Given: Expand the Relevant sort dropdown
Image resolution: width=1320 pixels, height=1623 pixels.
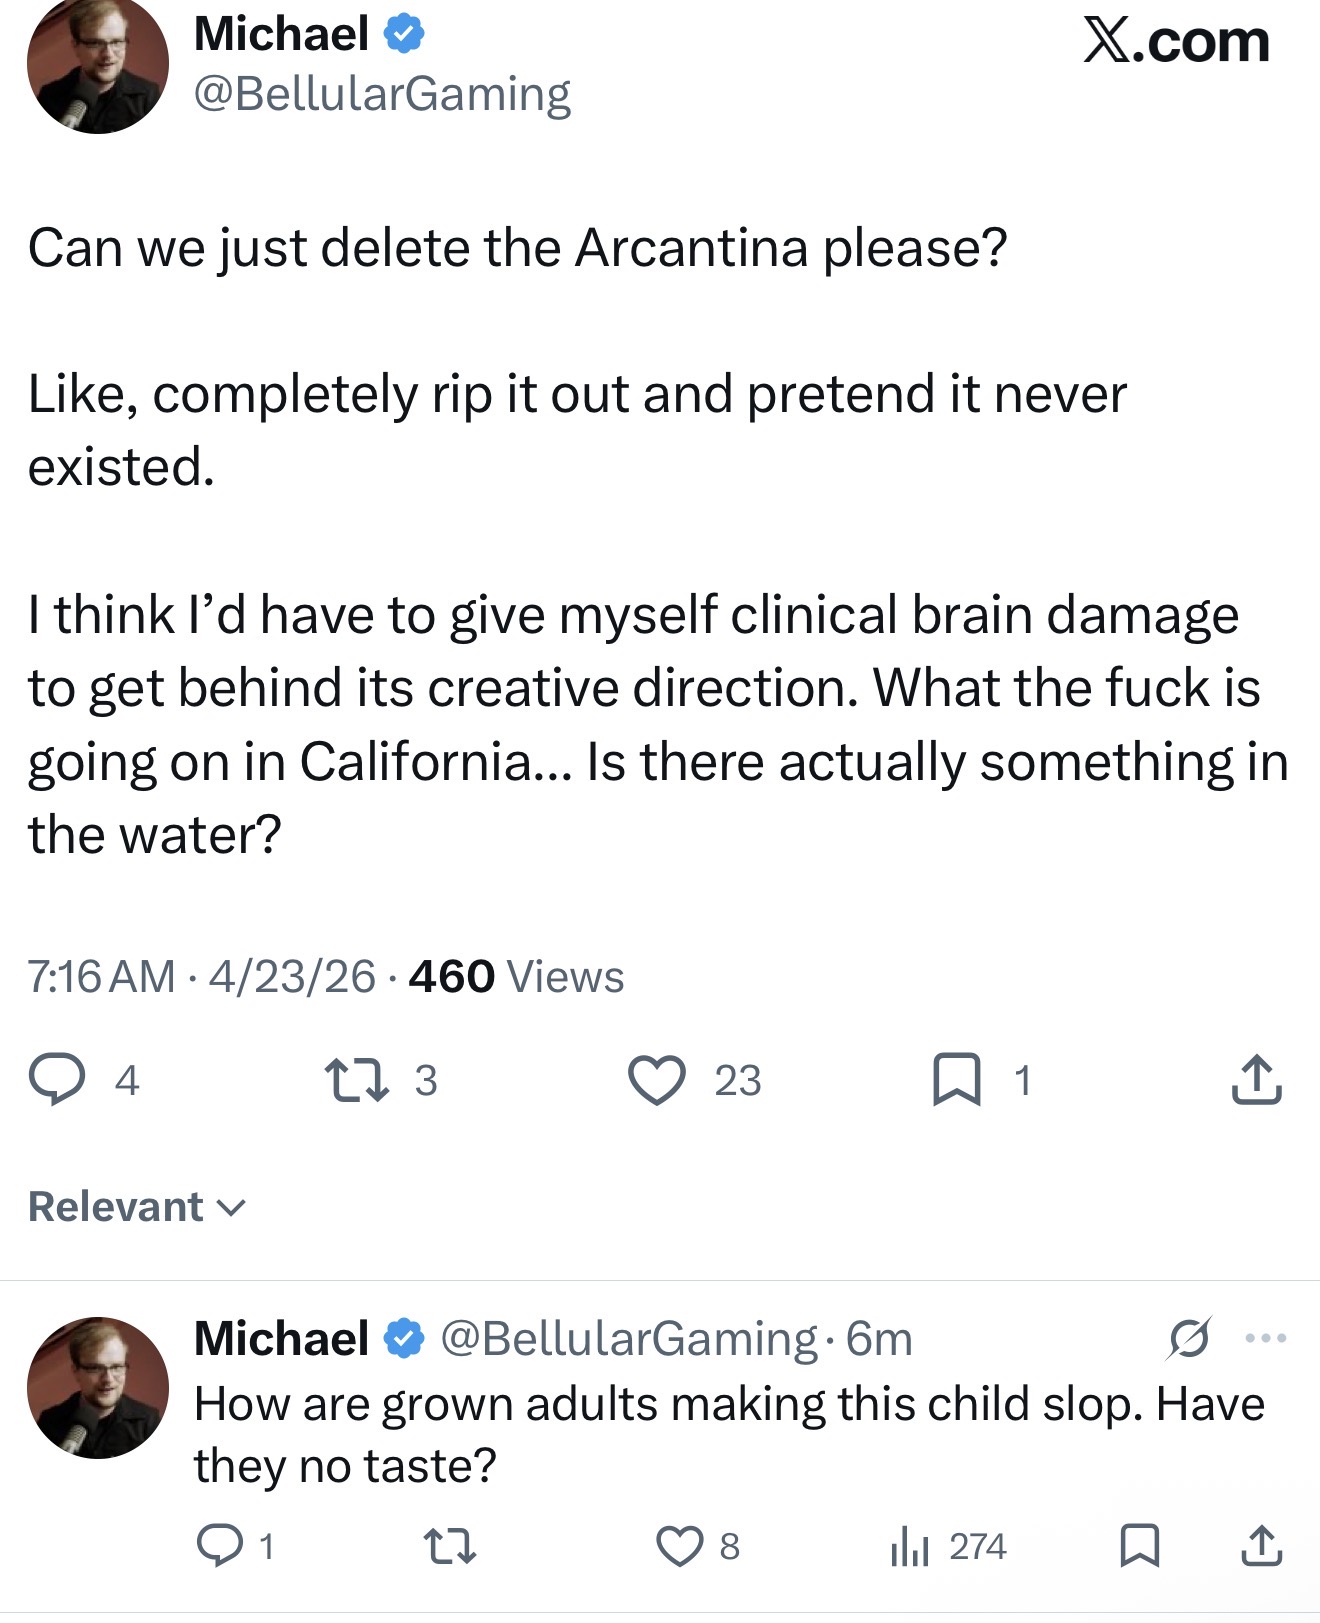Looking at the screenshot, I should click(x=137, y=1207).
